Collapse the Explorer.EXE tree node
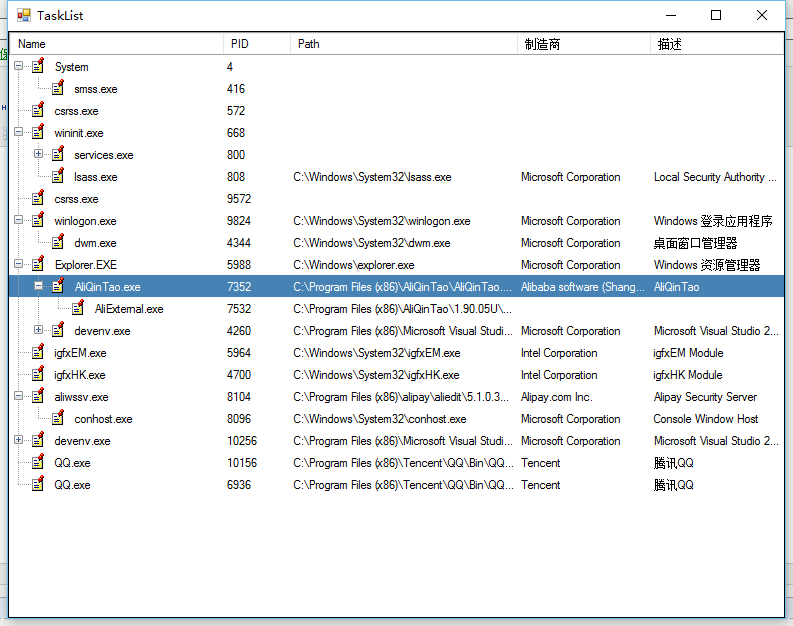This screenshot has height=626, width=793. click(x=19, y=264)
